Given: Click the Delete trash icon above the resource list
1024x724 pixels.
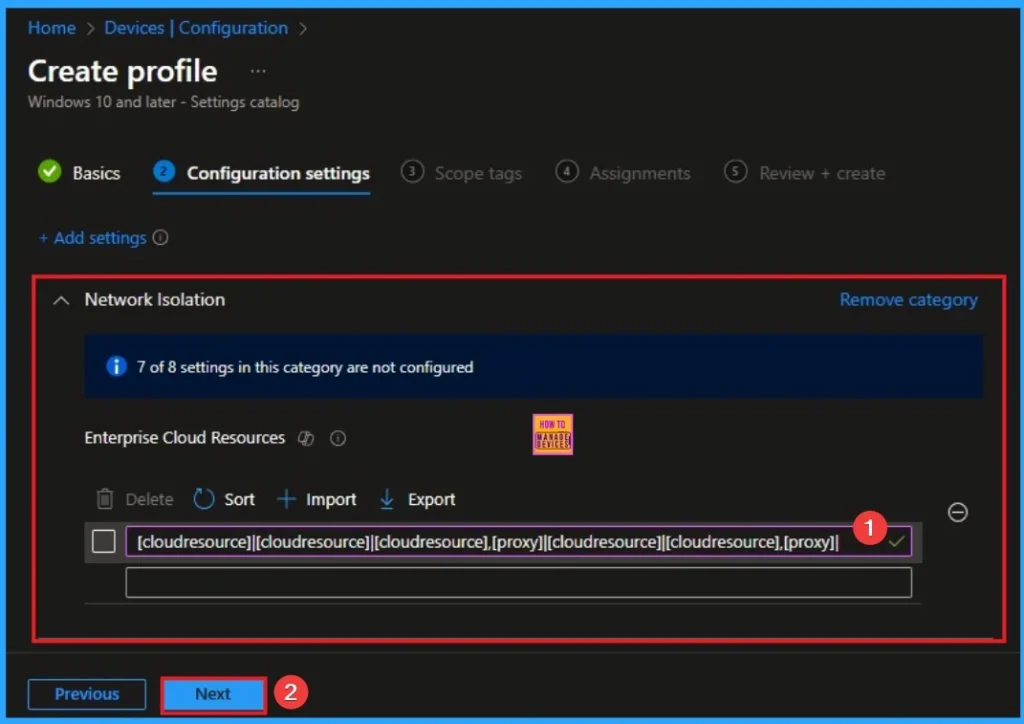Looking at the screenshot, I should coord(104,499).
